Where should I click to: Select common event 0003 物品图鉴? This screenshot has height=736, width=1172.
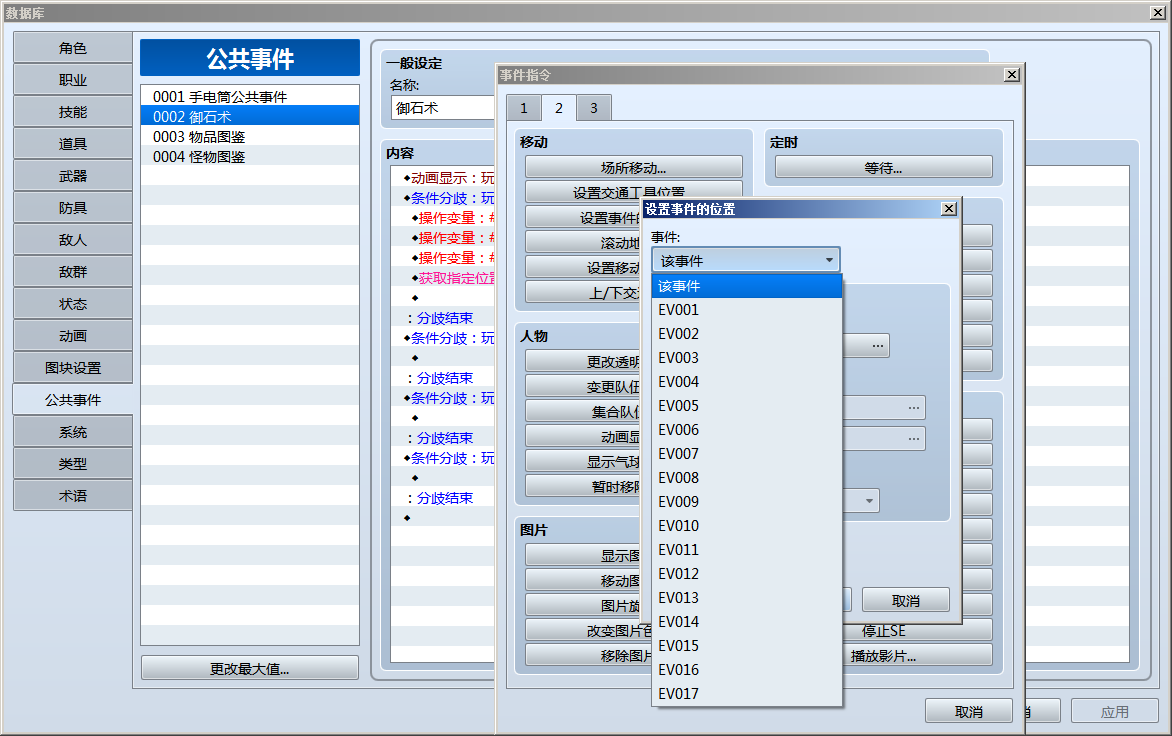click(250, 137)
